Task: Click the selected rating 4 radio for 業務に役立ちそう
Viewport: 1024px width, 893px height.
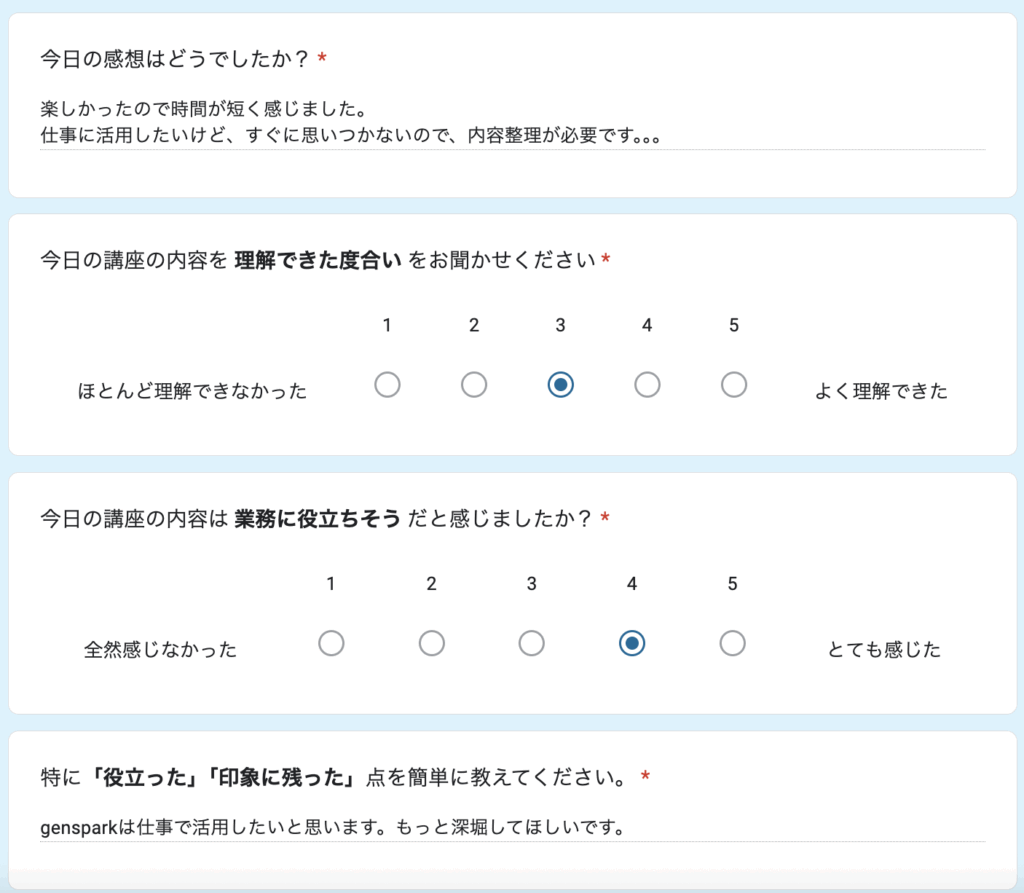Action: click(632, 644)
